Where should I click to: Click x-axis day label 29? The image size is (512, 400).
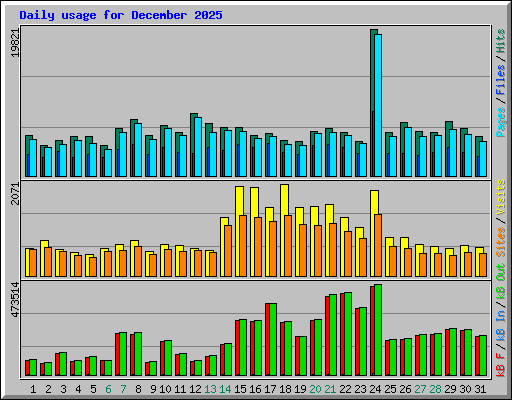point(450,389)
